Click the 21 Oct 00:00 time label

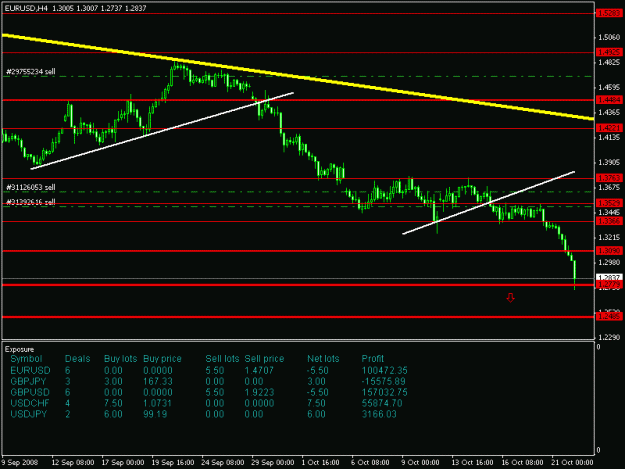pyautogui.click(x=572, y=463)
